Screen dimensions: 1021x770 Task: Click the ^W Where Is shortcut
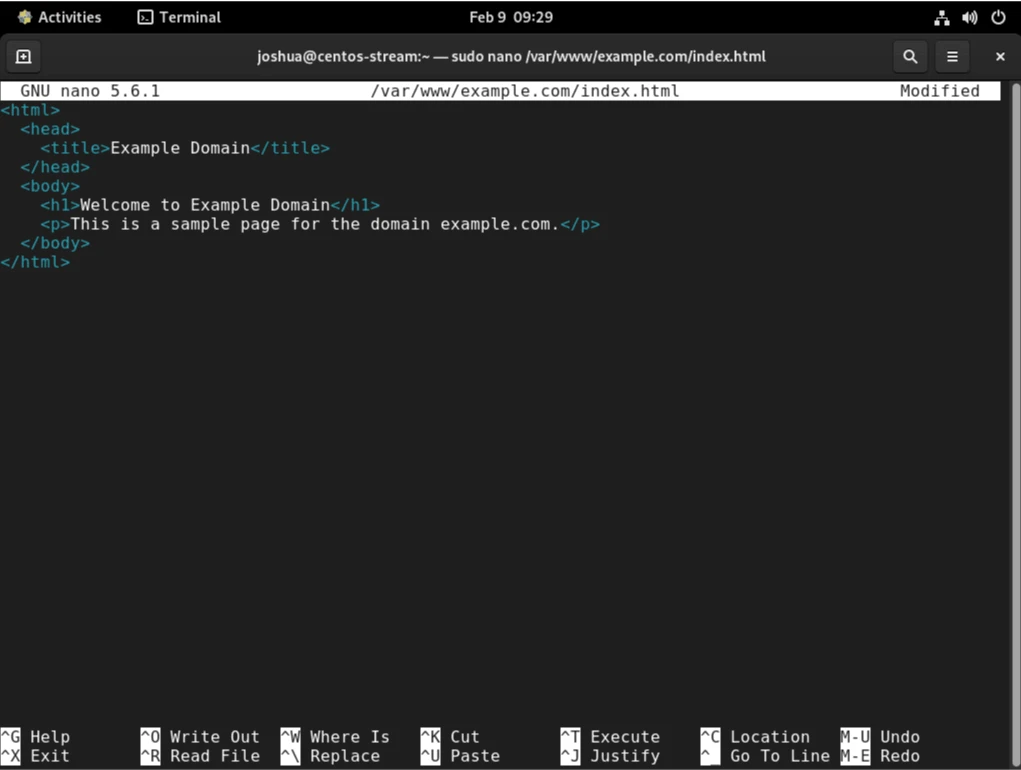pyautogui.click(x=335, y=737)
